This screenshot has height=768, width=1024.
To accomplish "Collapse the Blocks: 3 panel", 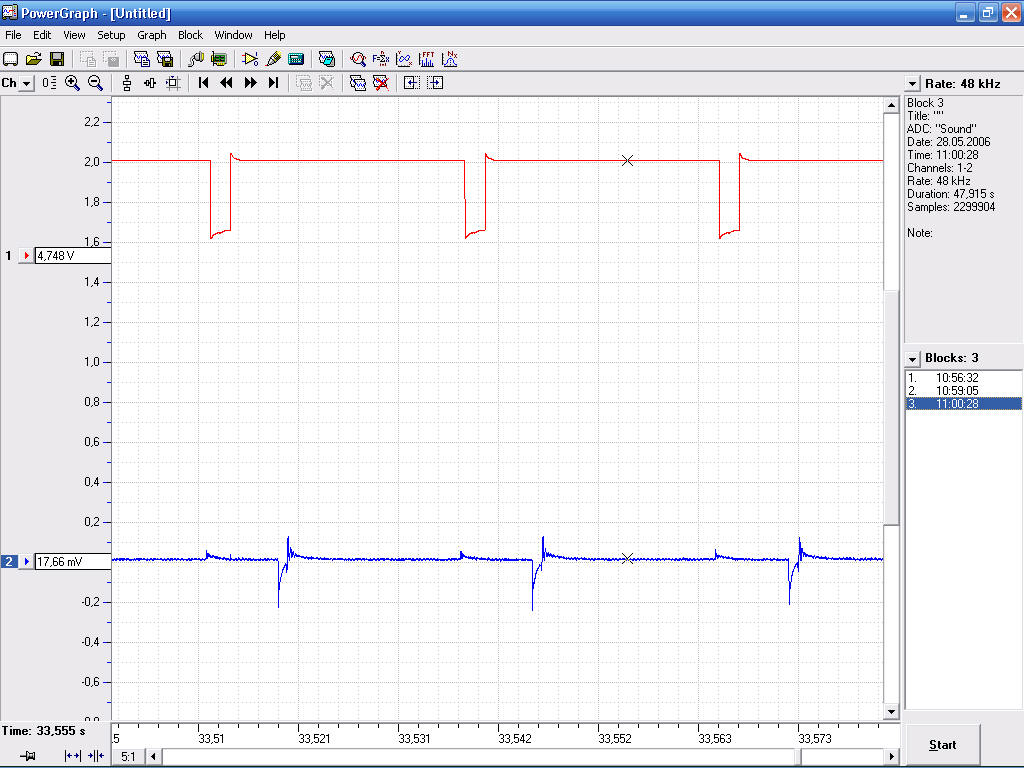I will (912, 359).
